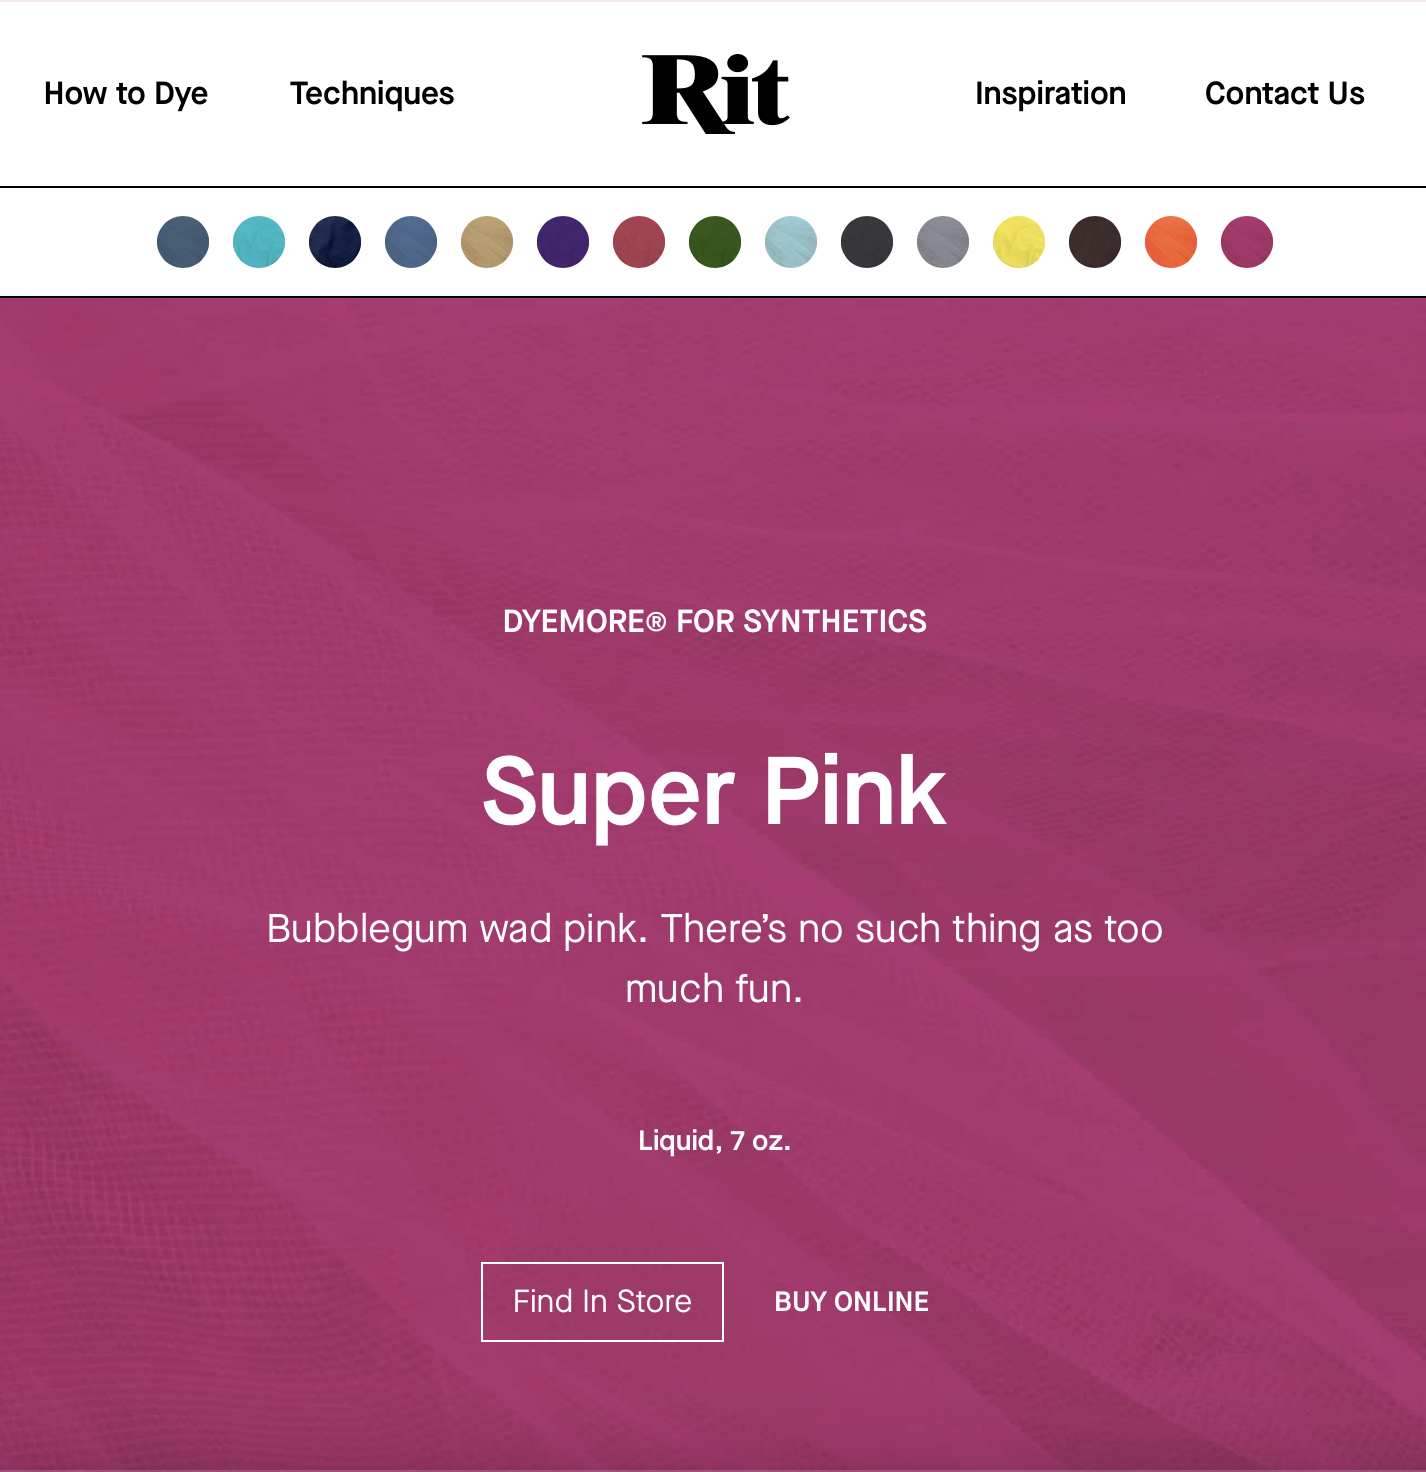The image size is (1426, 1472).
Task: Select the dark navy color swatch
Action: click(335, 242)
